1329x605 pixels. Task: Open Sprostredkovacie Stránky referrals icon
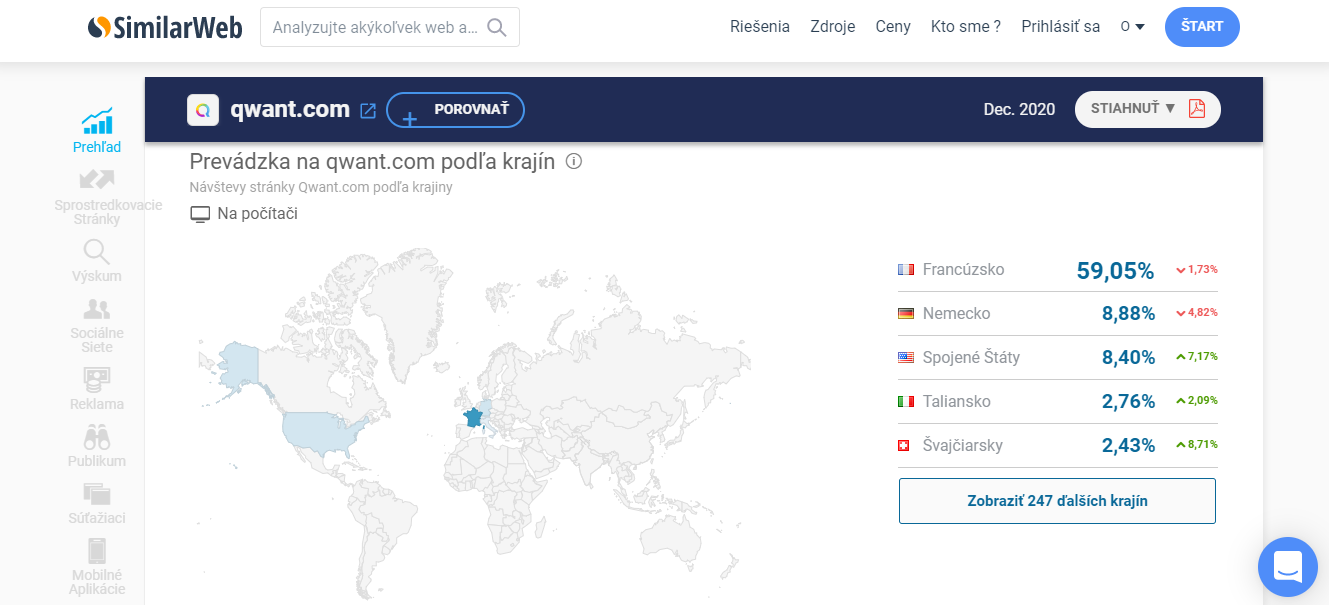[x=97, y=180]
